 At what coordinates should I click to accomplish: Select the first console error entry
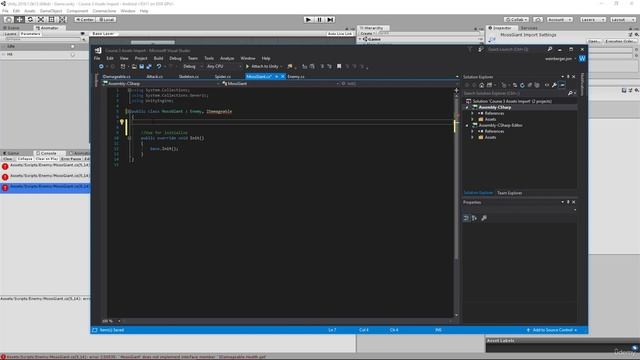tap(45, 166)
